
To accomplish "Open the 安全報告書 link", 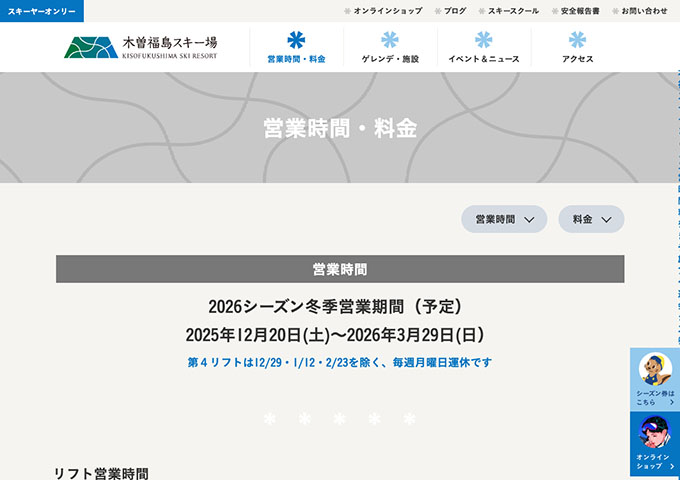I will tap(575, 11).
